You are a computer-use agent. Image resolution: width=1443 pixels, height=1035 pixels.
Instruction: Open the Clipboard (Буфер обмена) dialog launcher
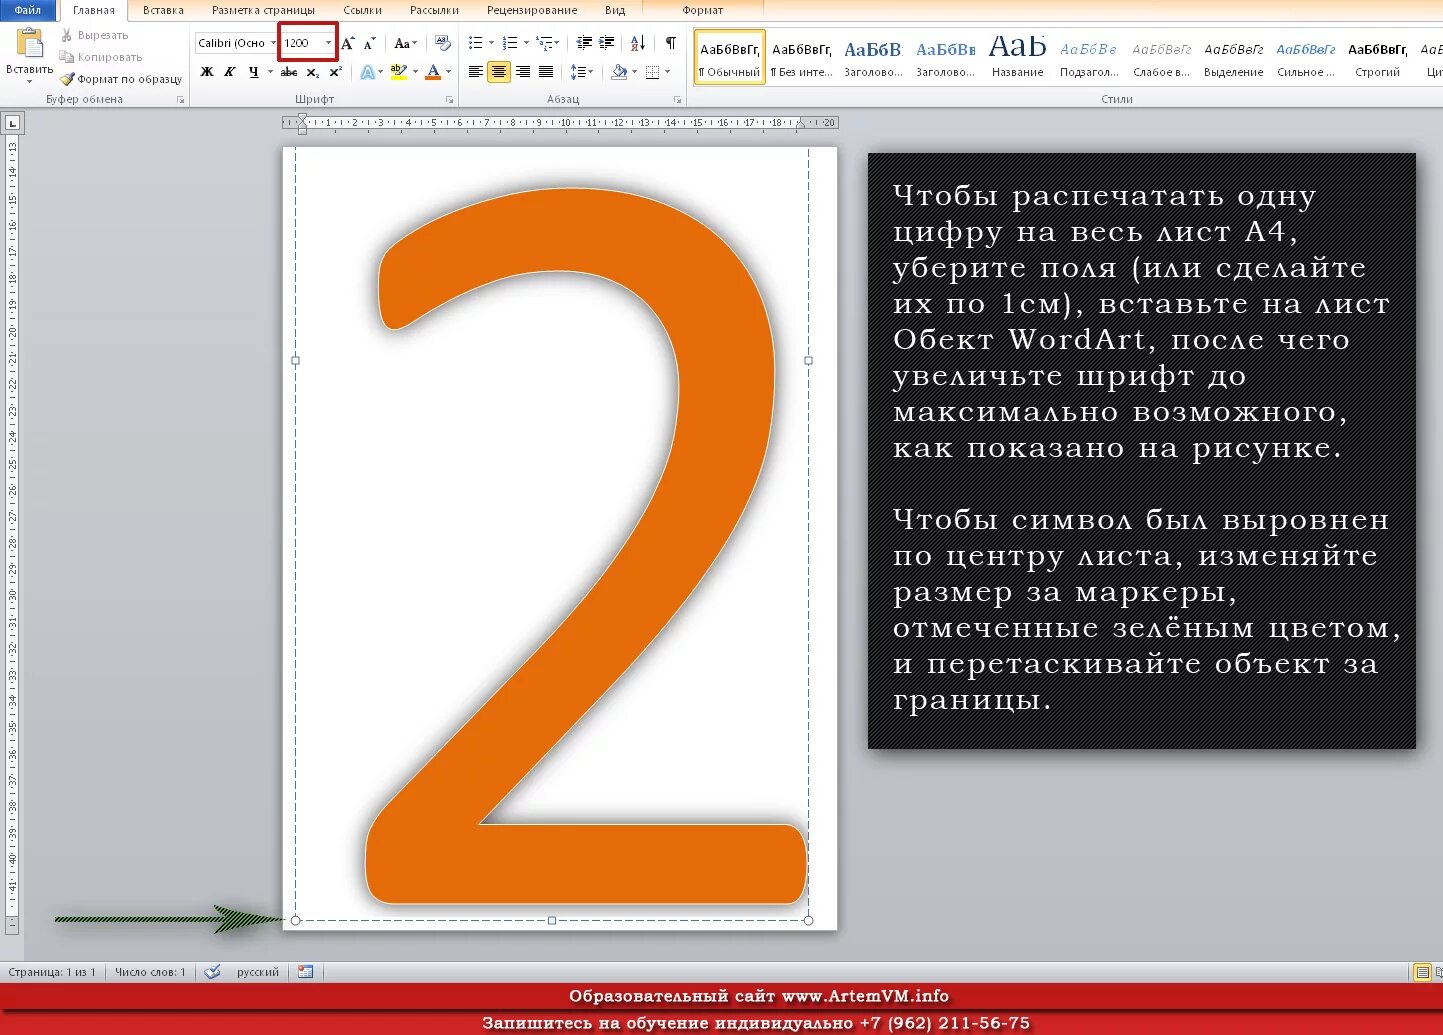[181, 100]
